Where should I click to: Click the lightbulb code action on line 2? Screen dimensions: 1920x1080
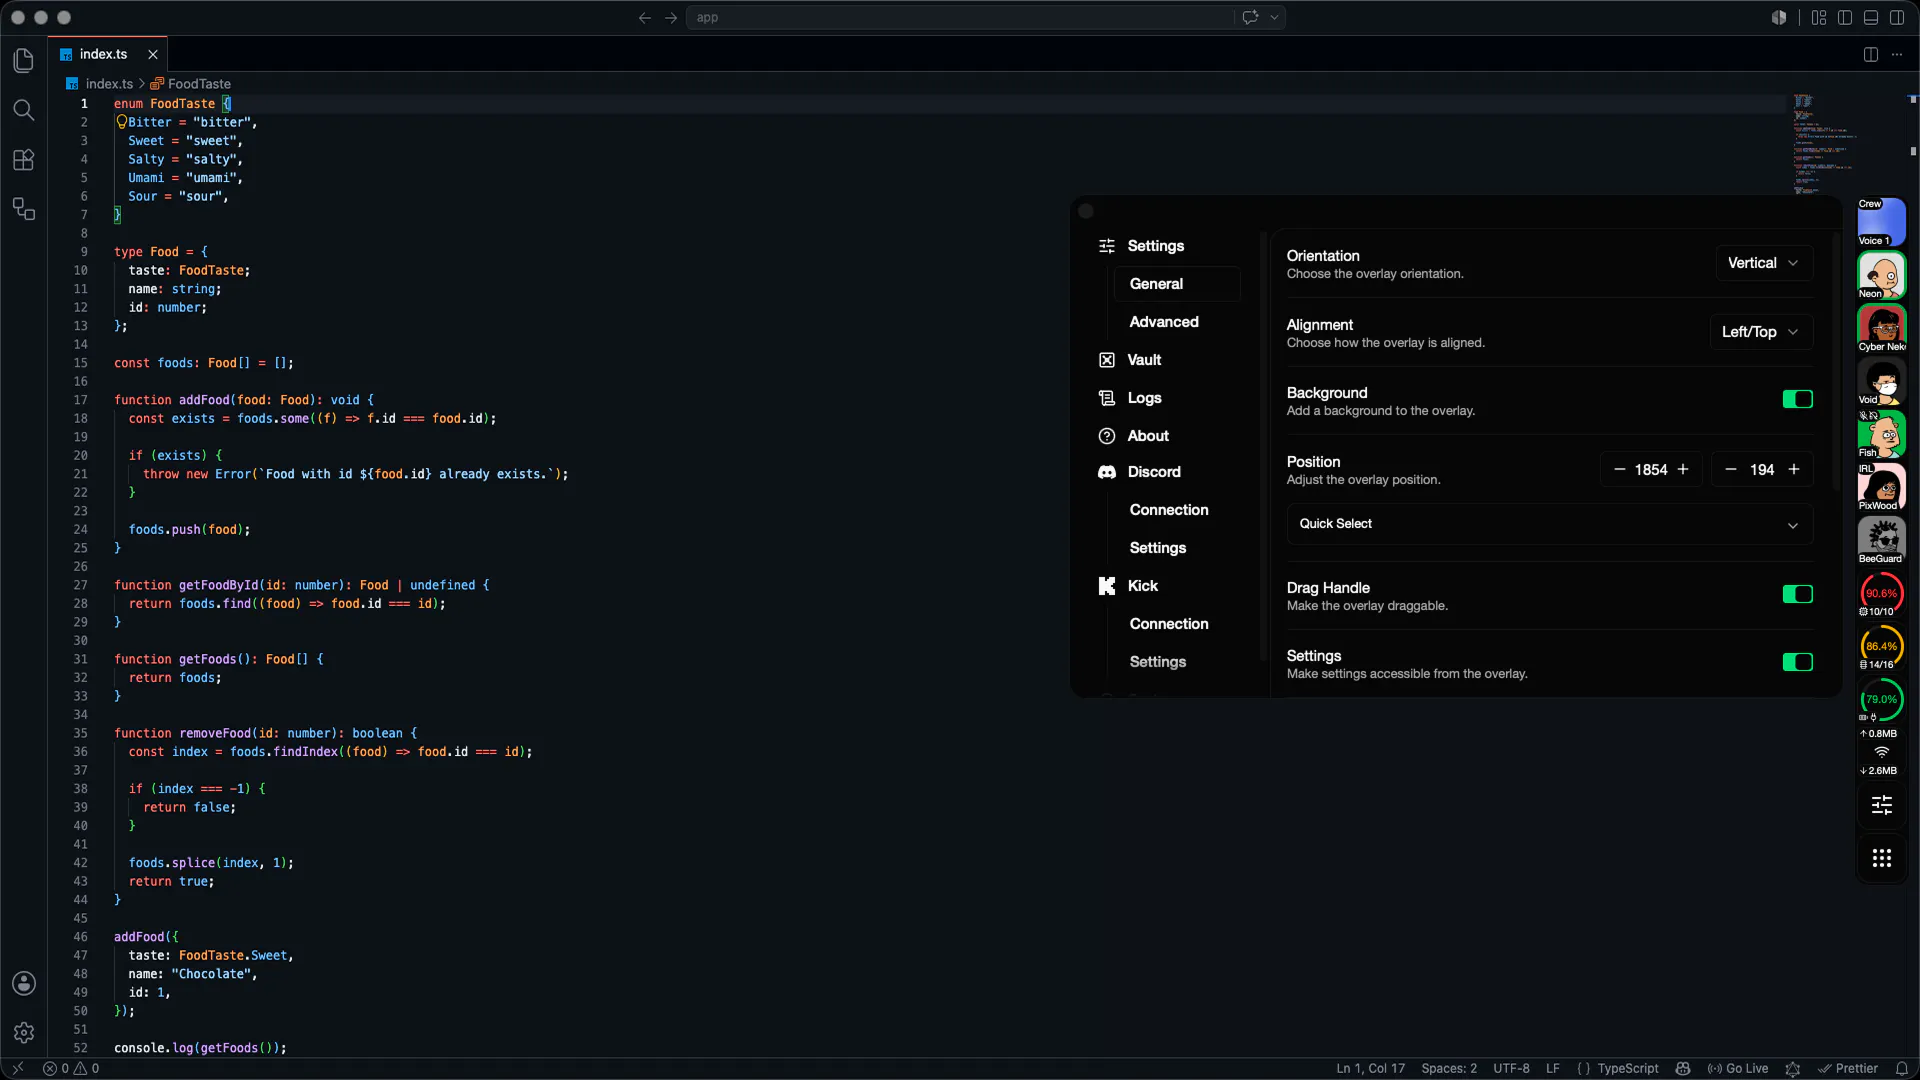[121, 122]
